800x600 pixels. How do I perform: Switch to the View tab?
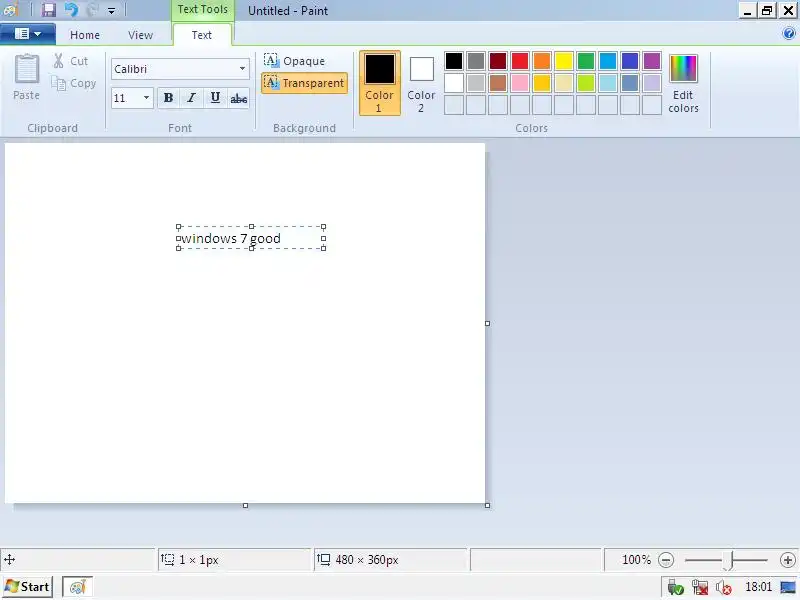click(x=140, y=35)
